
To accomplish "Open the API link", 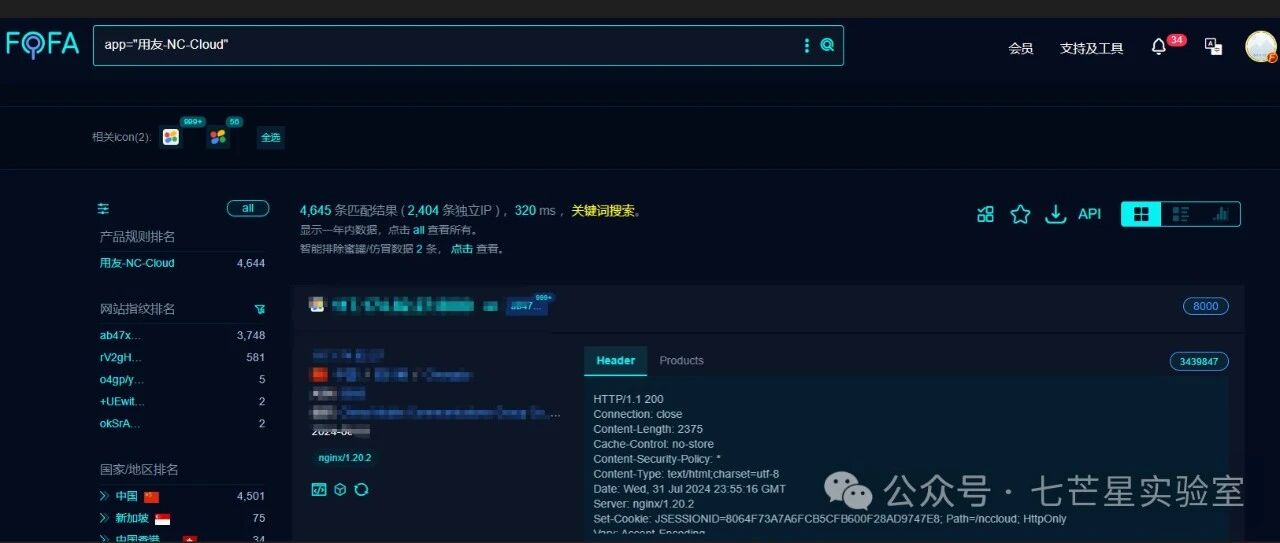I will 1089,214.
